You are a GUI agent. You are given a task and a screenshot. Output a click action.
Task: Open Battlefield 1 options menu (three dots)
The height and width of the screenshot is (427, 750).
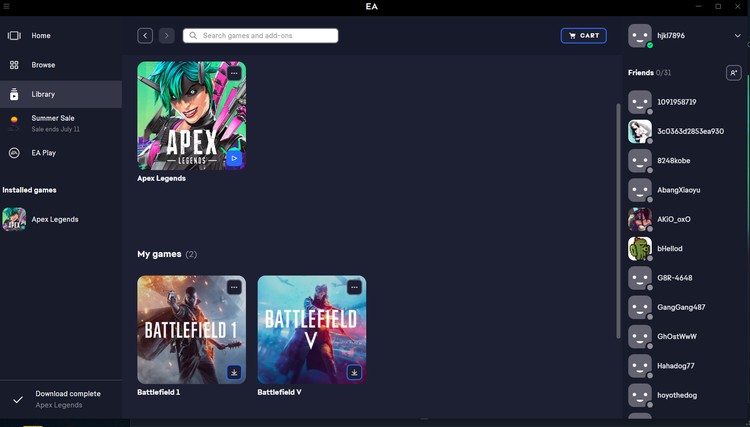234,287
